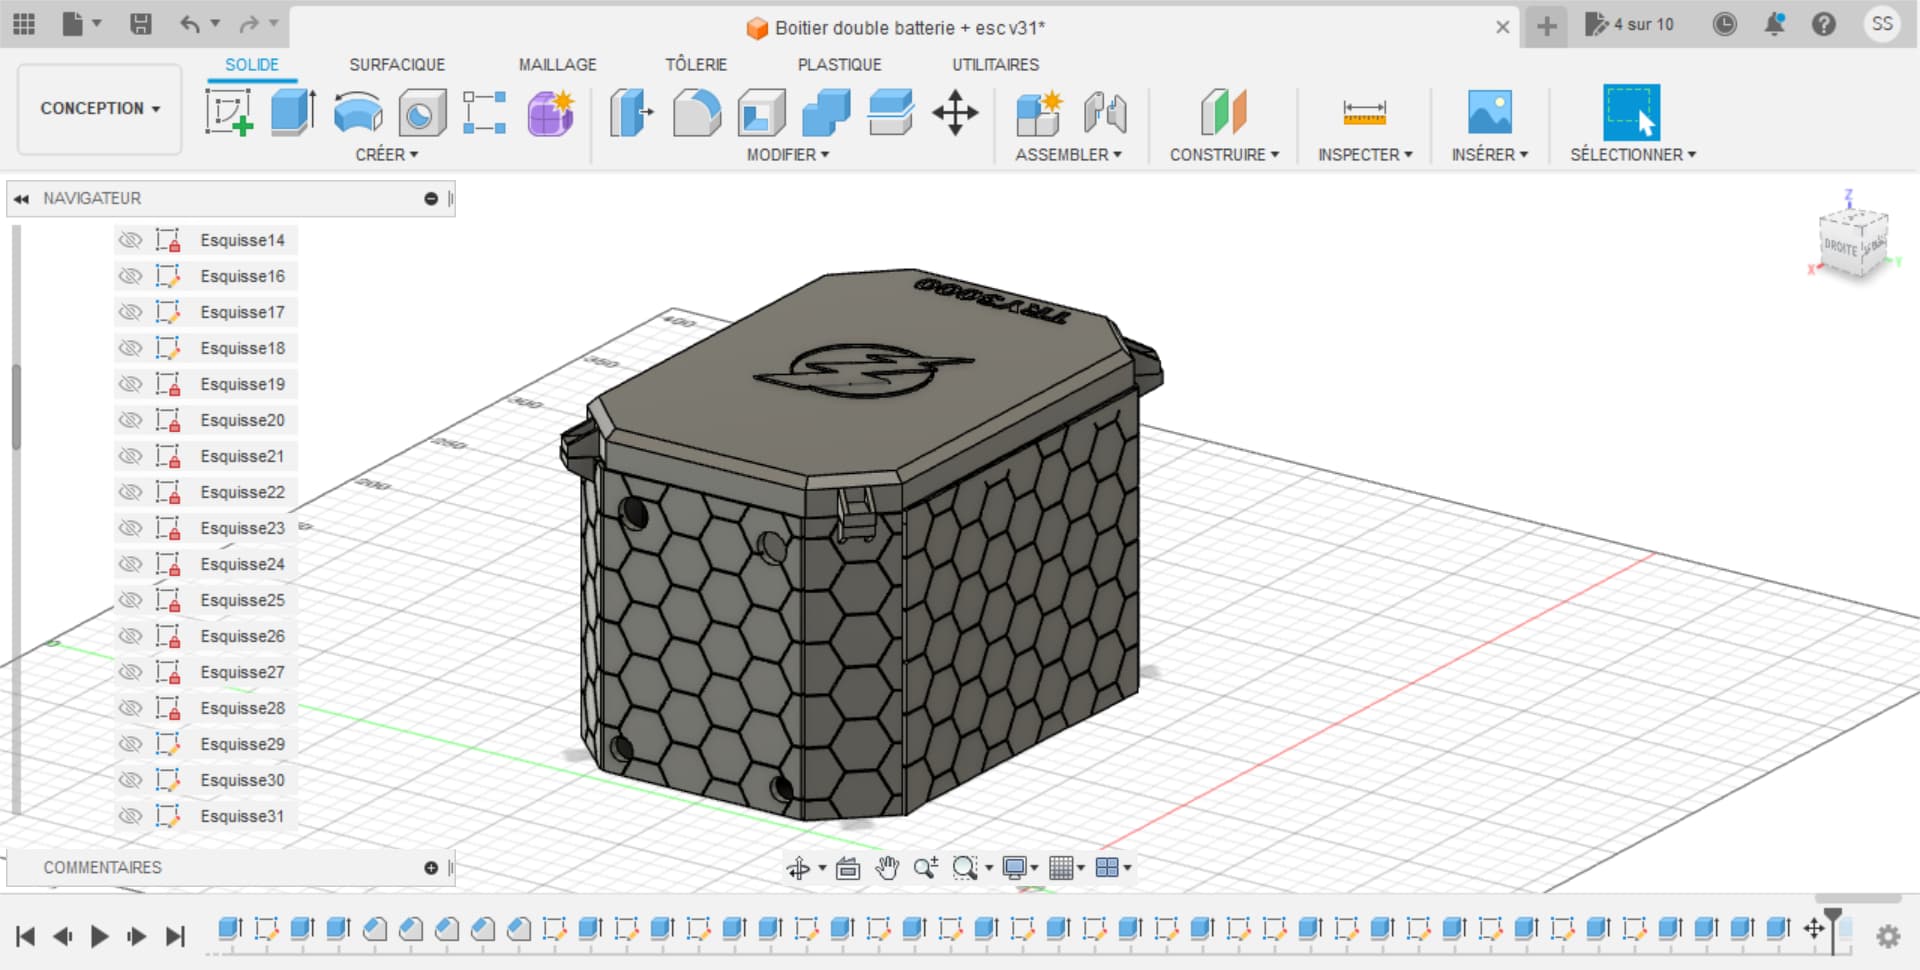The image size is (1920, 970).
Task: Select the Rectangular Pattern tool icon
Action: (x=485, y=112)
